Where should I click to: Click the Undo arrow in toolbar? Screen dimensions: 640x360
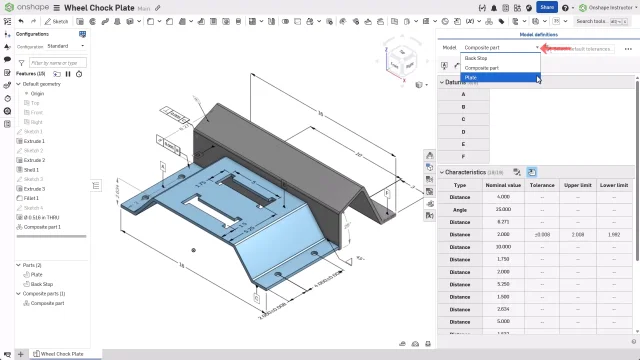click(21, 21)
